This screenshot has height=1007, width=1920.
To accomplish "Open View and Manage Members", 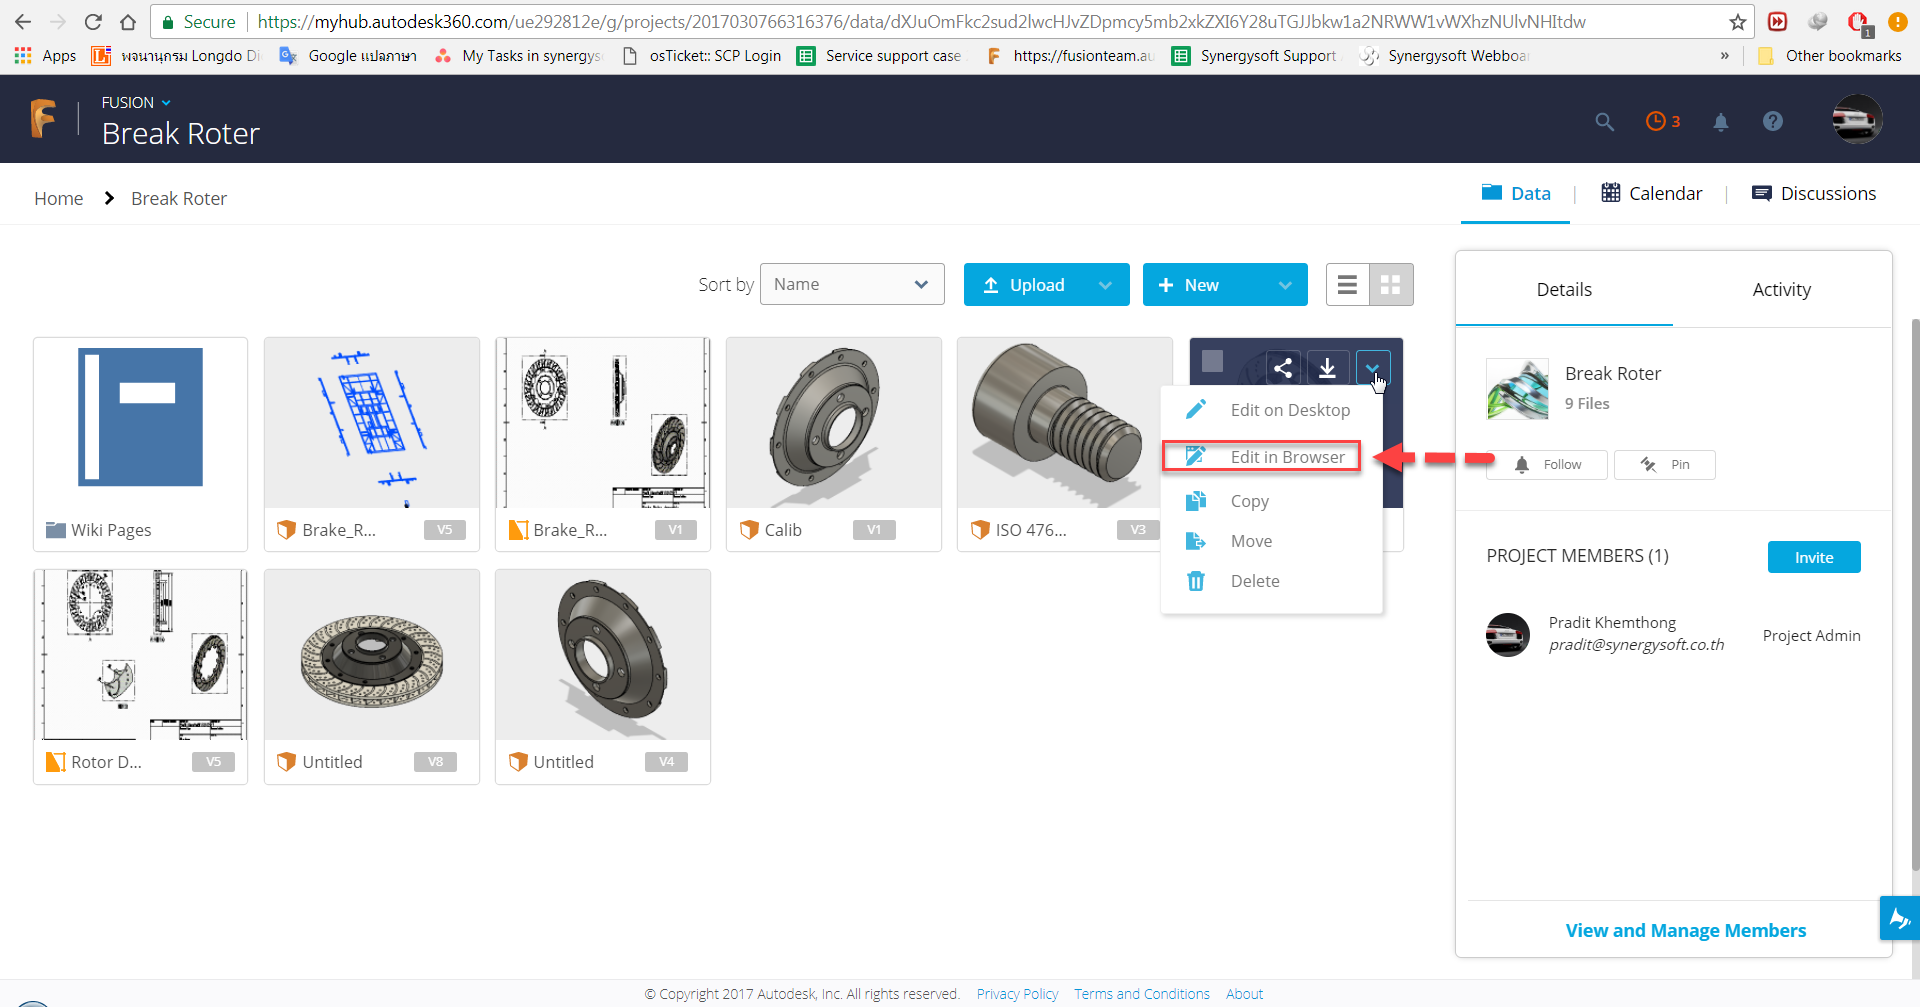I will coord(1685,930).
